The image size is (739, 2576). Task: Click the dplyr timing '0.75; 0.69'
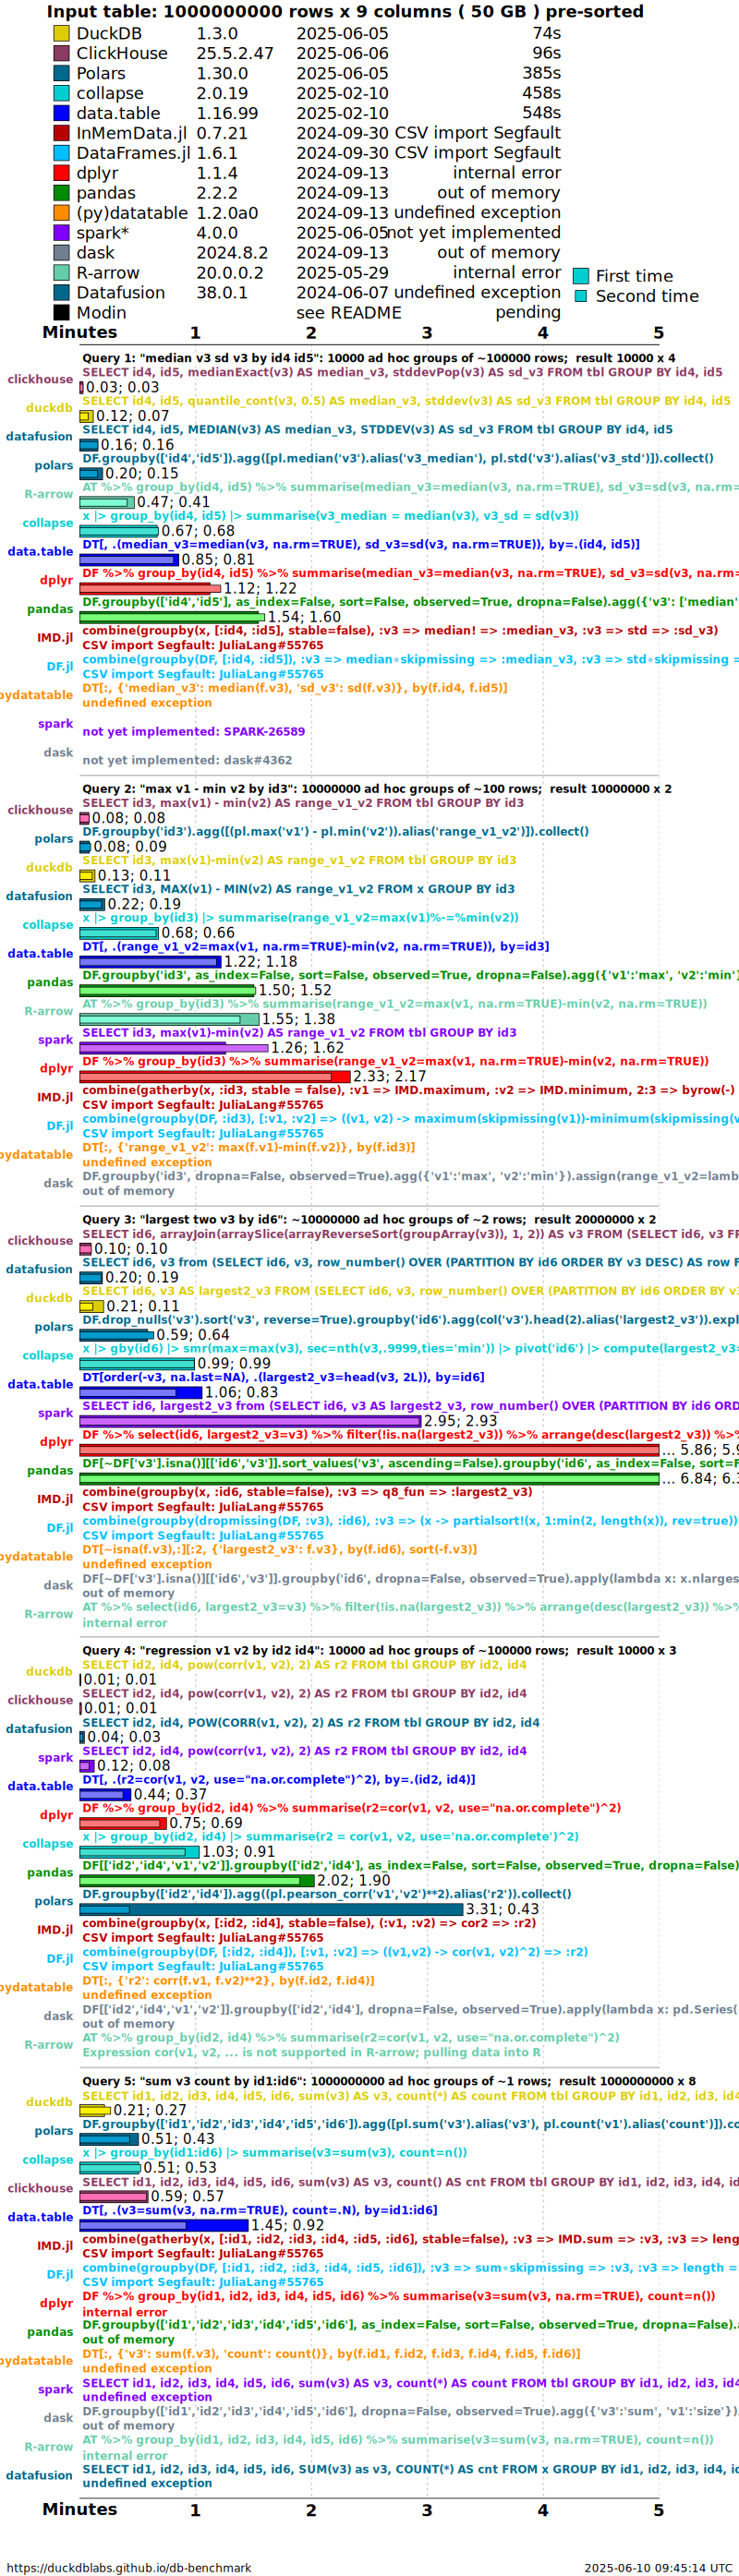point(207,1823)
